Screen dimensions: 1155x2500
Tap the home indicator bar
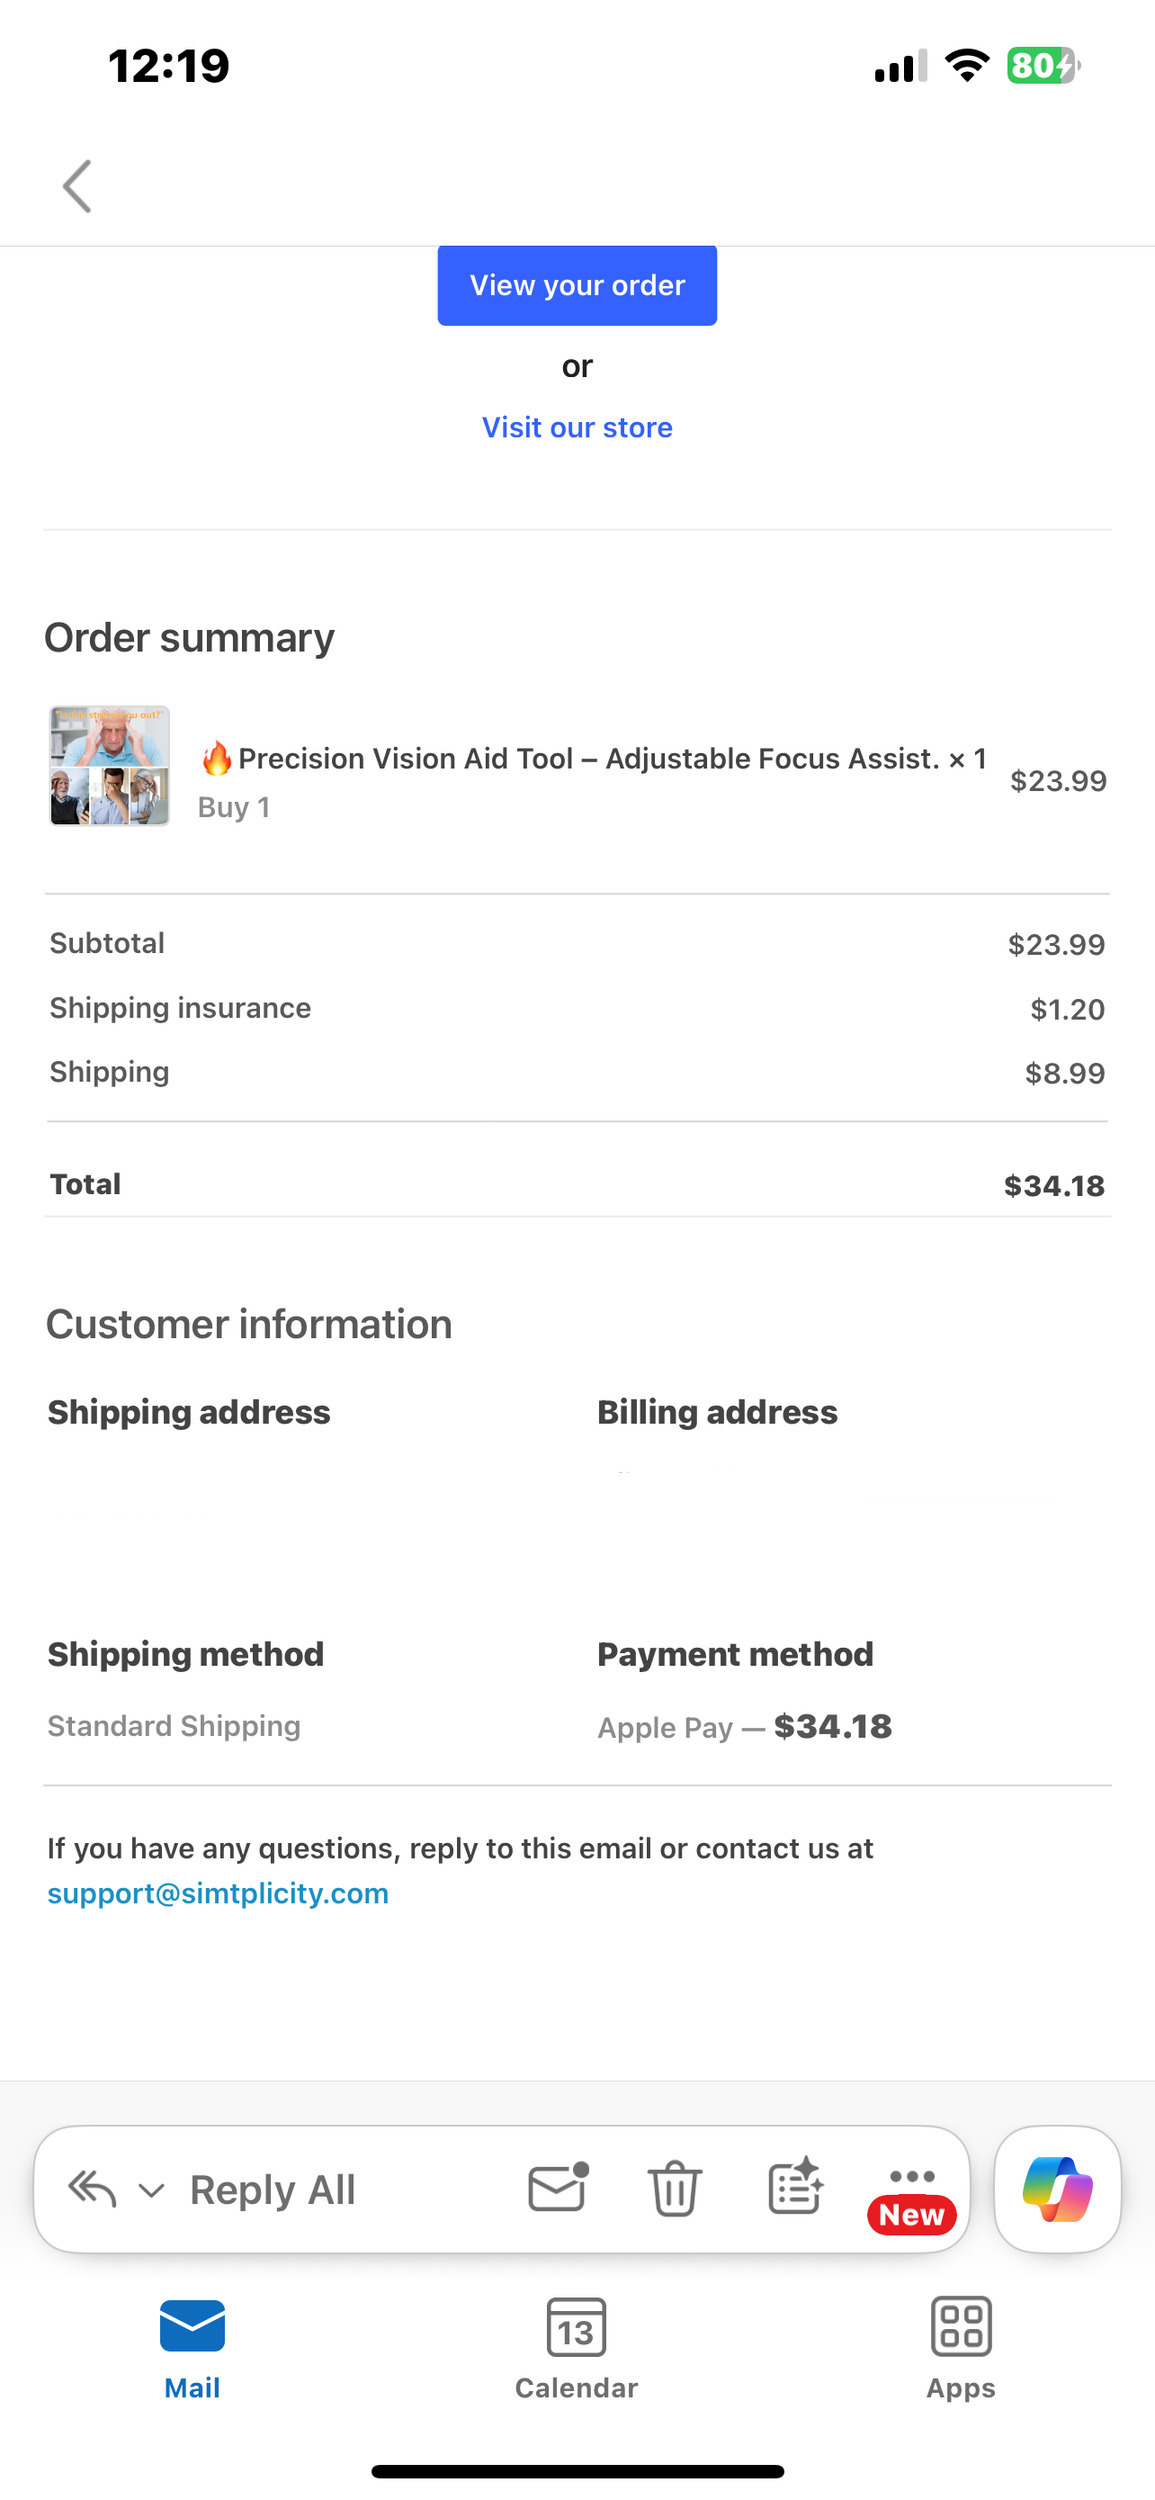[x=577, y=2472]
